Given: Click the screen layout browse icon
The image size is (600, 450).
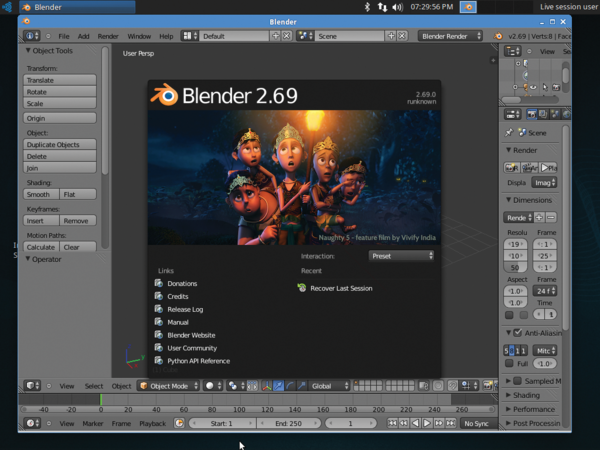Looking at the screenshot, I should pyautogui.click(x=189, y=36).
